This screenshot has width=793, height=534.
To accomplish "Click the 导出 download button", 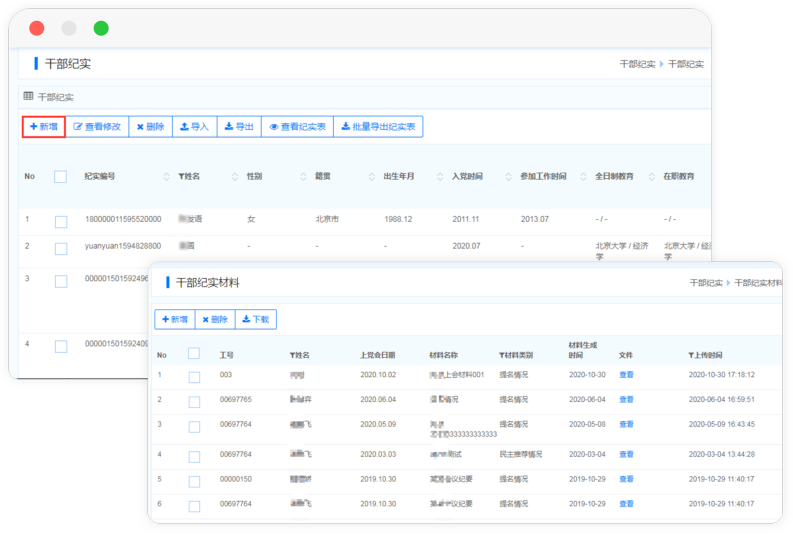I will pos(239,127).
